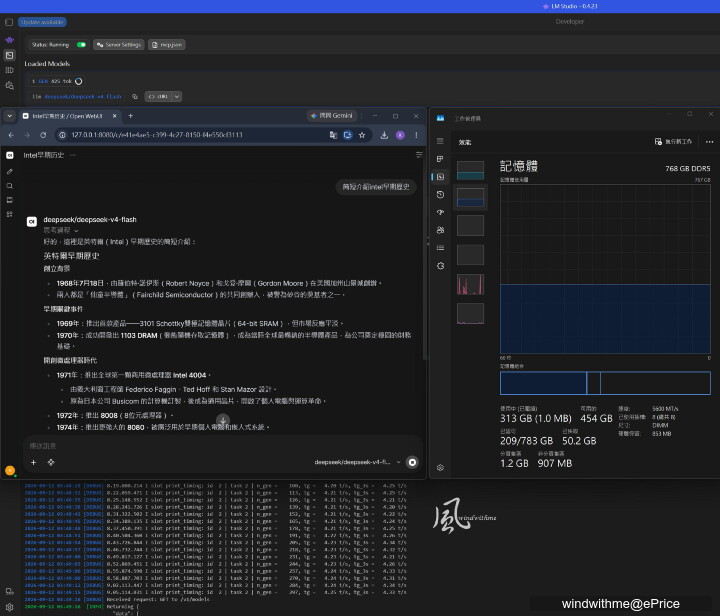Select the CPU performance thumbnail
This screenshot has width=720, height=616.
click(470, 170)
